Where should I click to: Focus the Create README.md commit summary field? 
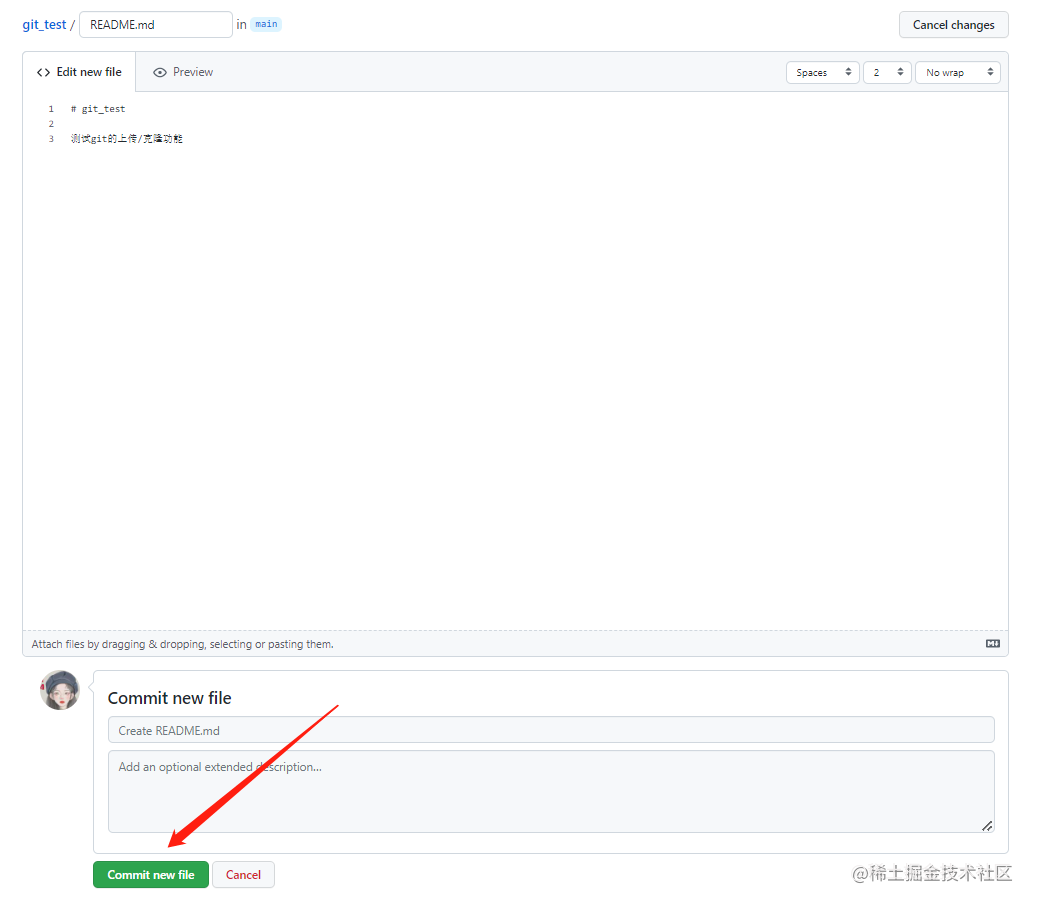click(x=550, y=730)
